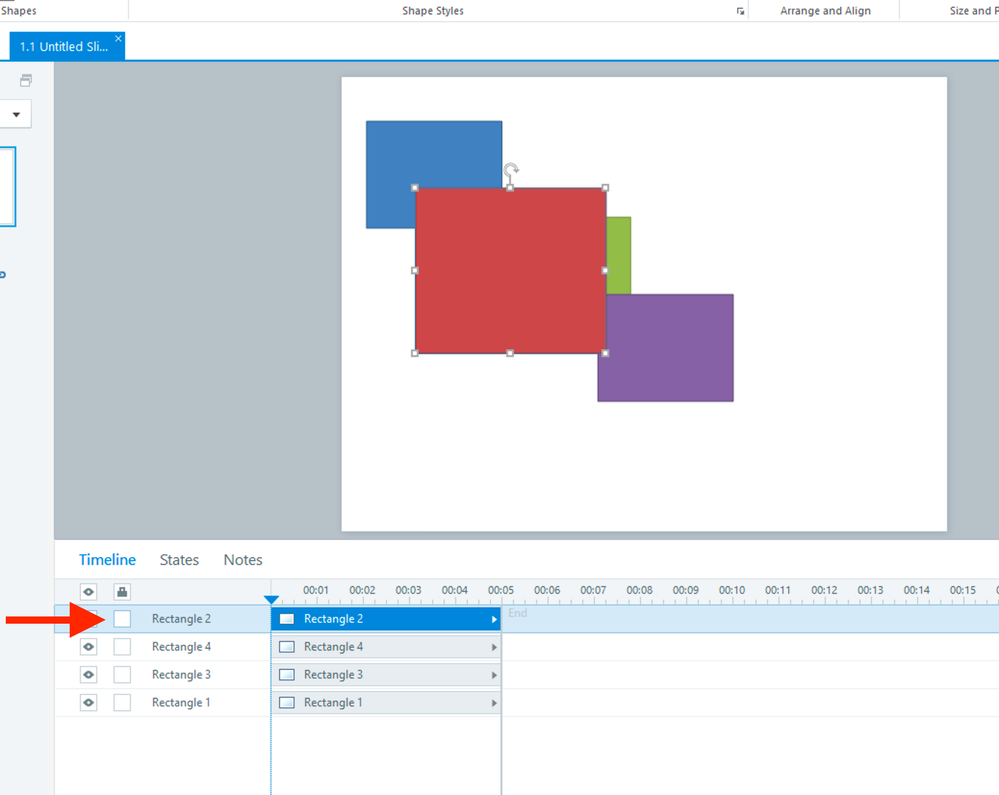Check the lock box for Rectangle 2
The image size is (999, 795).
pyautogui.click(x=122, y=619)
